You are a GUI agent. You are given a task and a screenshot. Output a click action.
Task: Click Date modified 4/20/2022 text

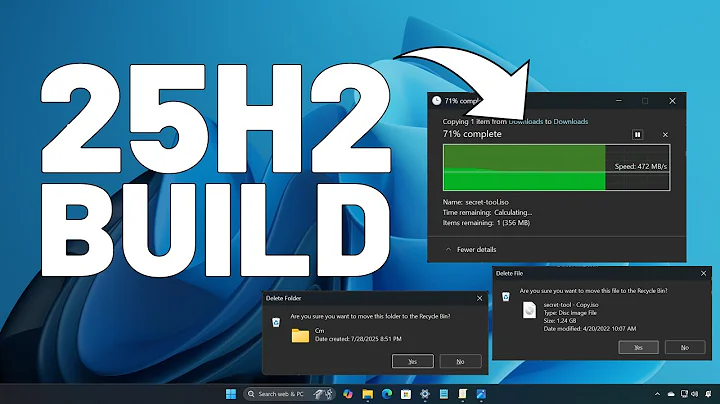coord(590,329)
